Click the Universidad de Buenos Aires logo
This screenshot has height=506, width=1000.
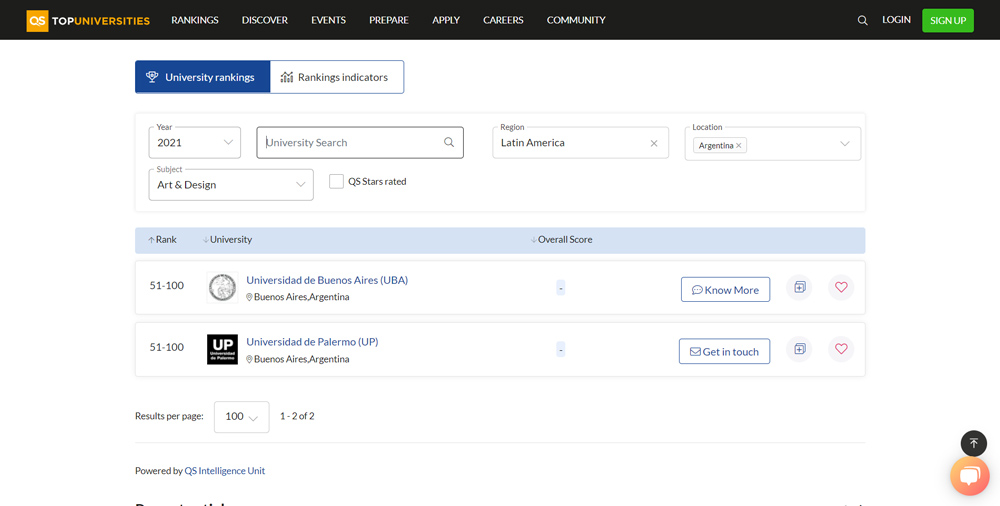coord(223,288)
